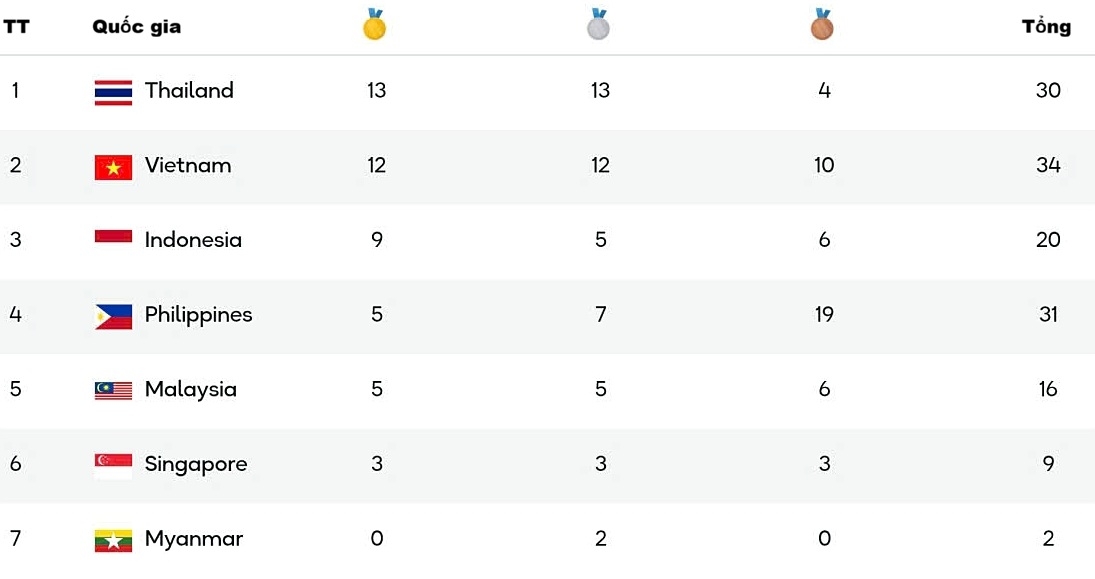
Task: Click the Quốc gia column header
Action: click(137, 27)
